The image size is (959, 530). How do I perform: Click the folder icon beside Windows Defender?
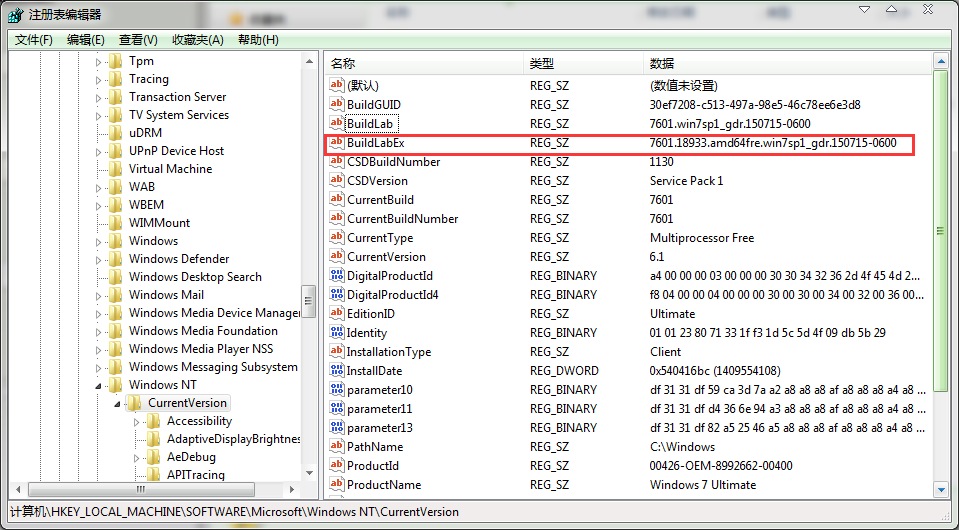tap(116, 259)
